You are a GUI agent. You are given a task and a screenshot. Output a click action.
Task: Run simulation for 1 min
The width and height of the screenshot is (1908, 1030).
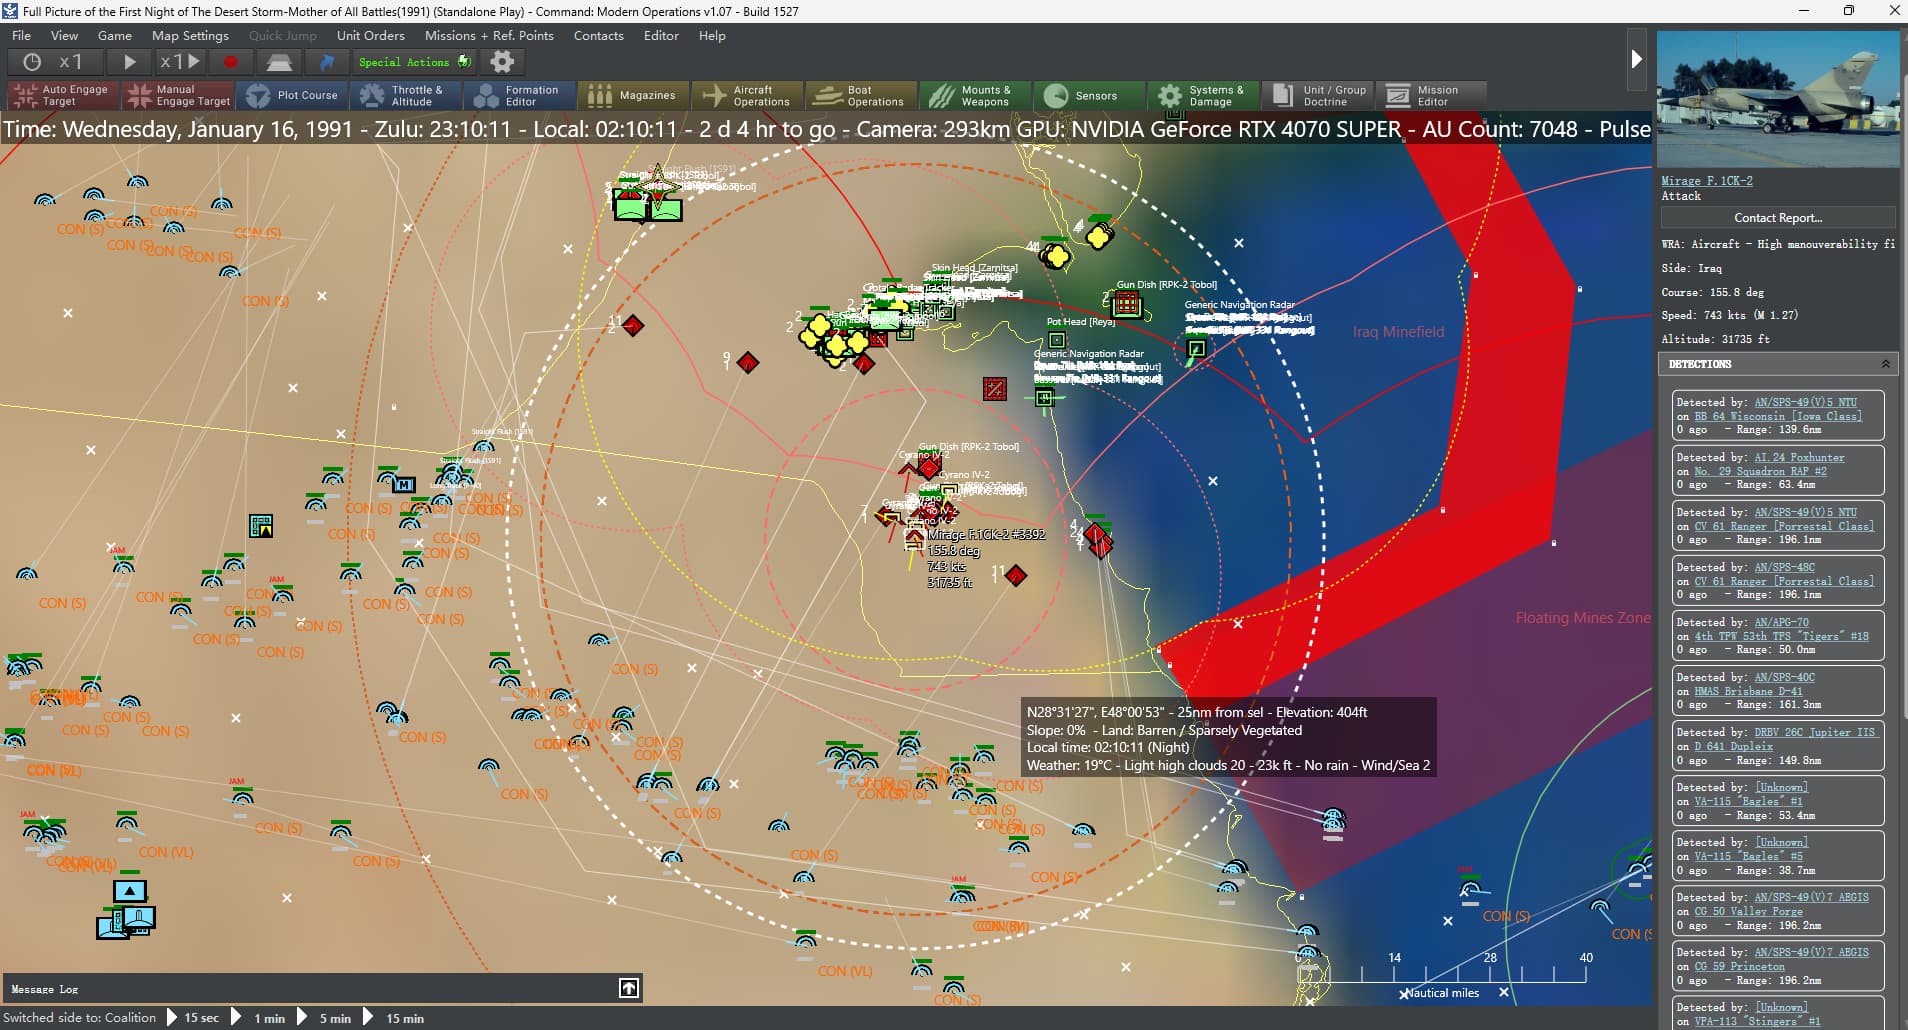259,1018
